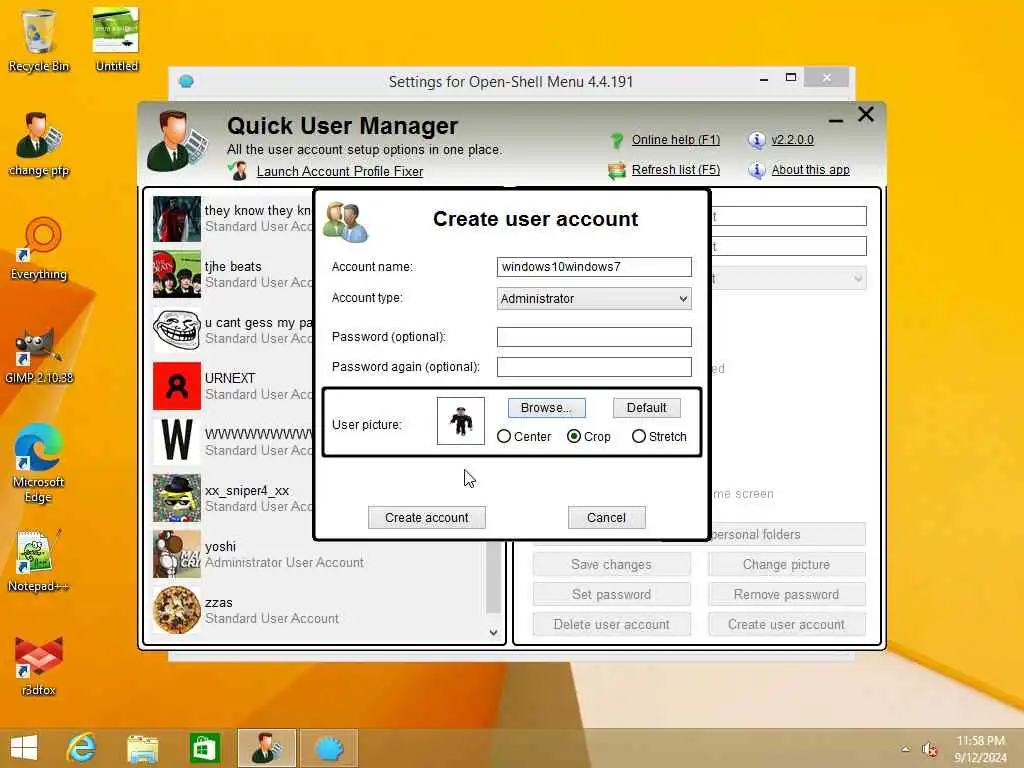The height and width of the screenshot is (768, 1024).
Task: Click the pizza avatar of zzas
Action: pos(177,610)
